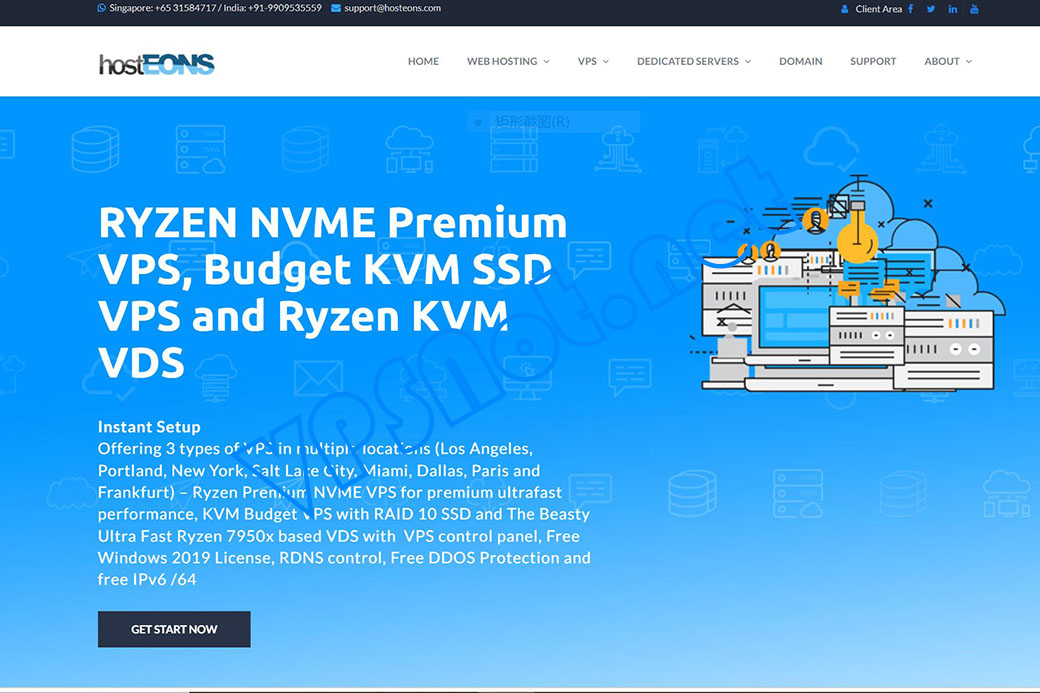Click the support@hosteons.com email link

[392, 8]
